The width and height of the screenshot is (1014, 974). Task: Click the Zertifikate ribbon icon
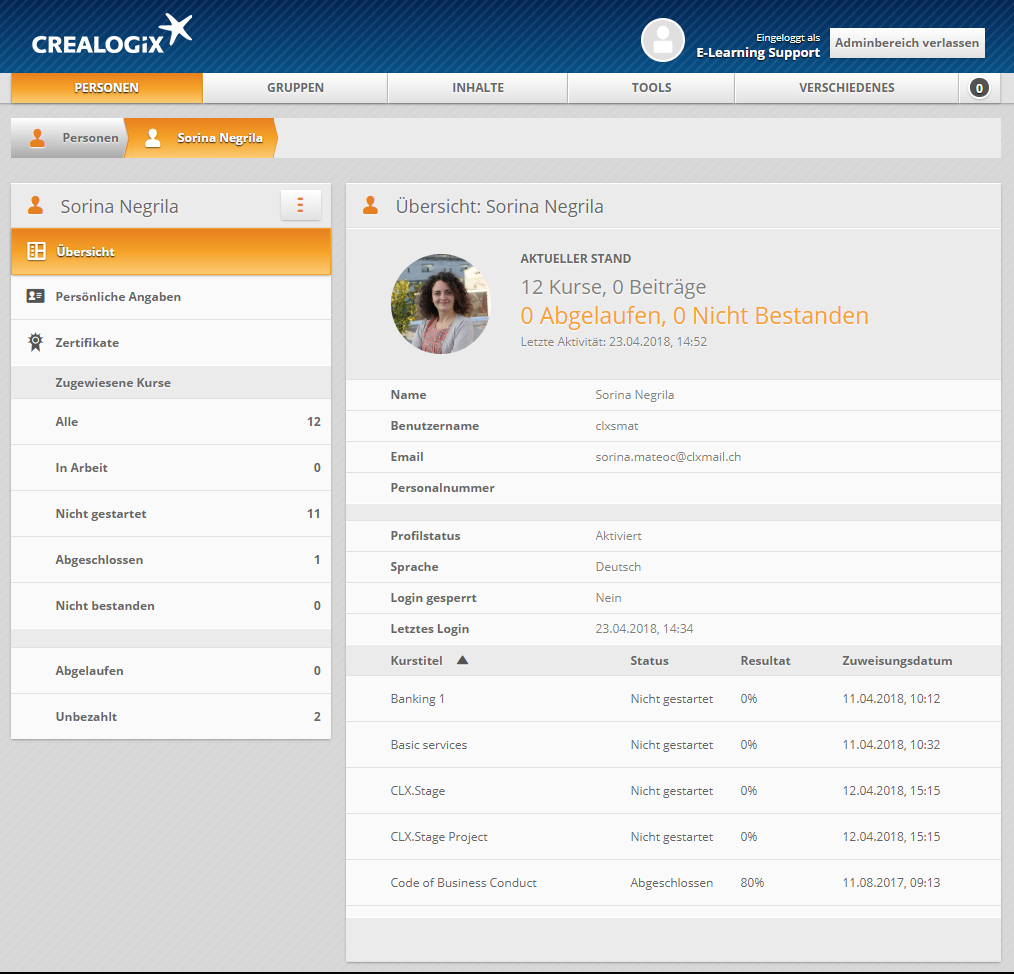click(36, 343)
